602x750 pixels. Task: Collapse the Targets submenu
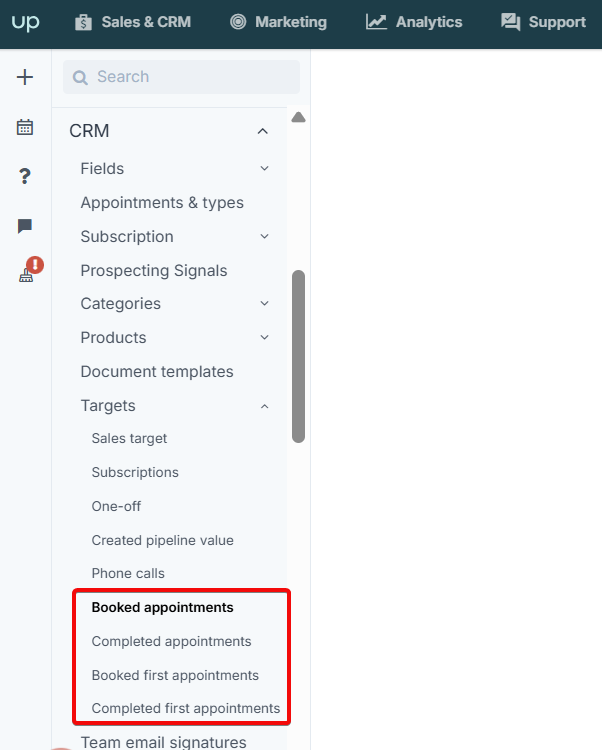point(264,406)
